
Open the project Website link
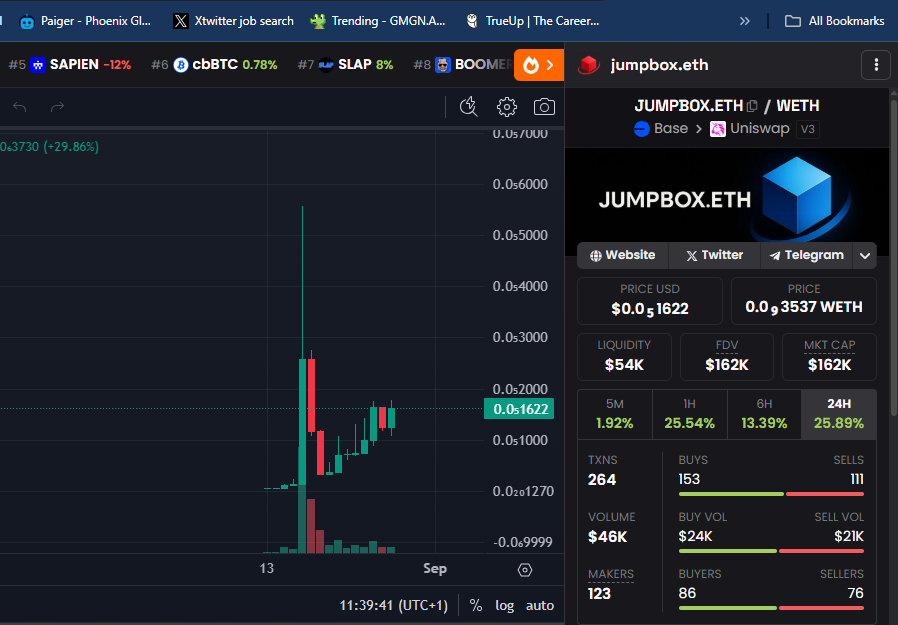coord(623,255)
